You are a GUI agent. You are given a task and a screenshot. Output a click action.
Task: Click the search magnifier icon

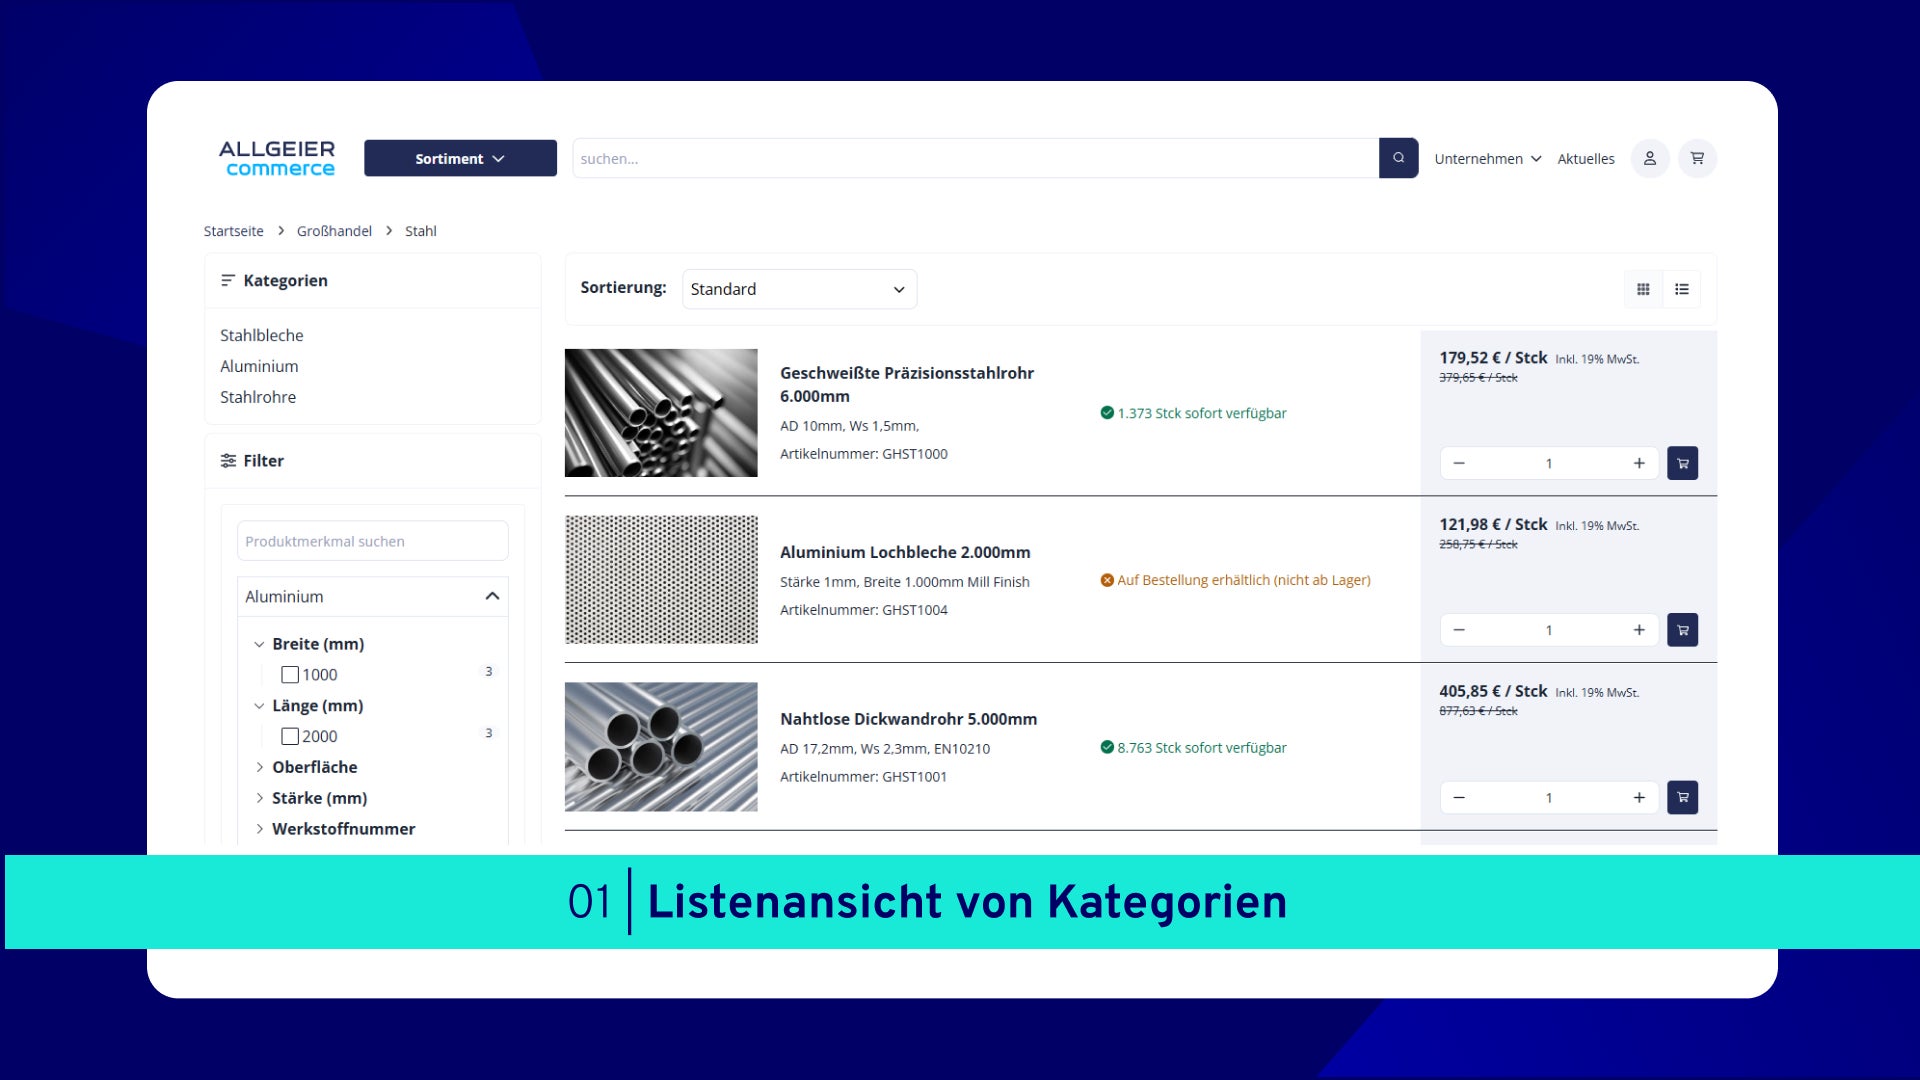click(1399, 158)
